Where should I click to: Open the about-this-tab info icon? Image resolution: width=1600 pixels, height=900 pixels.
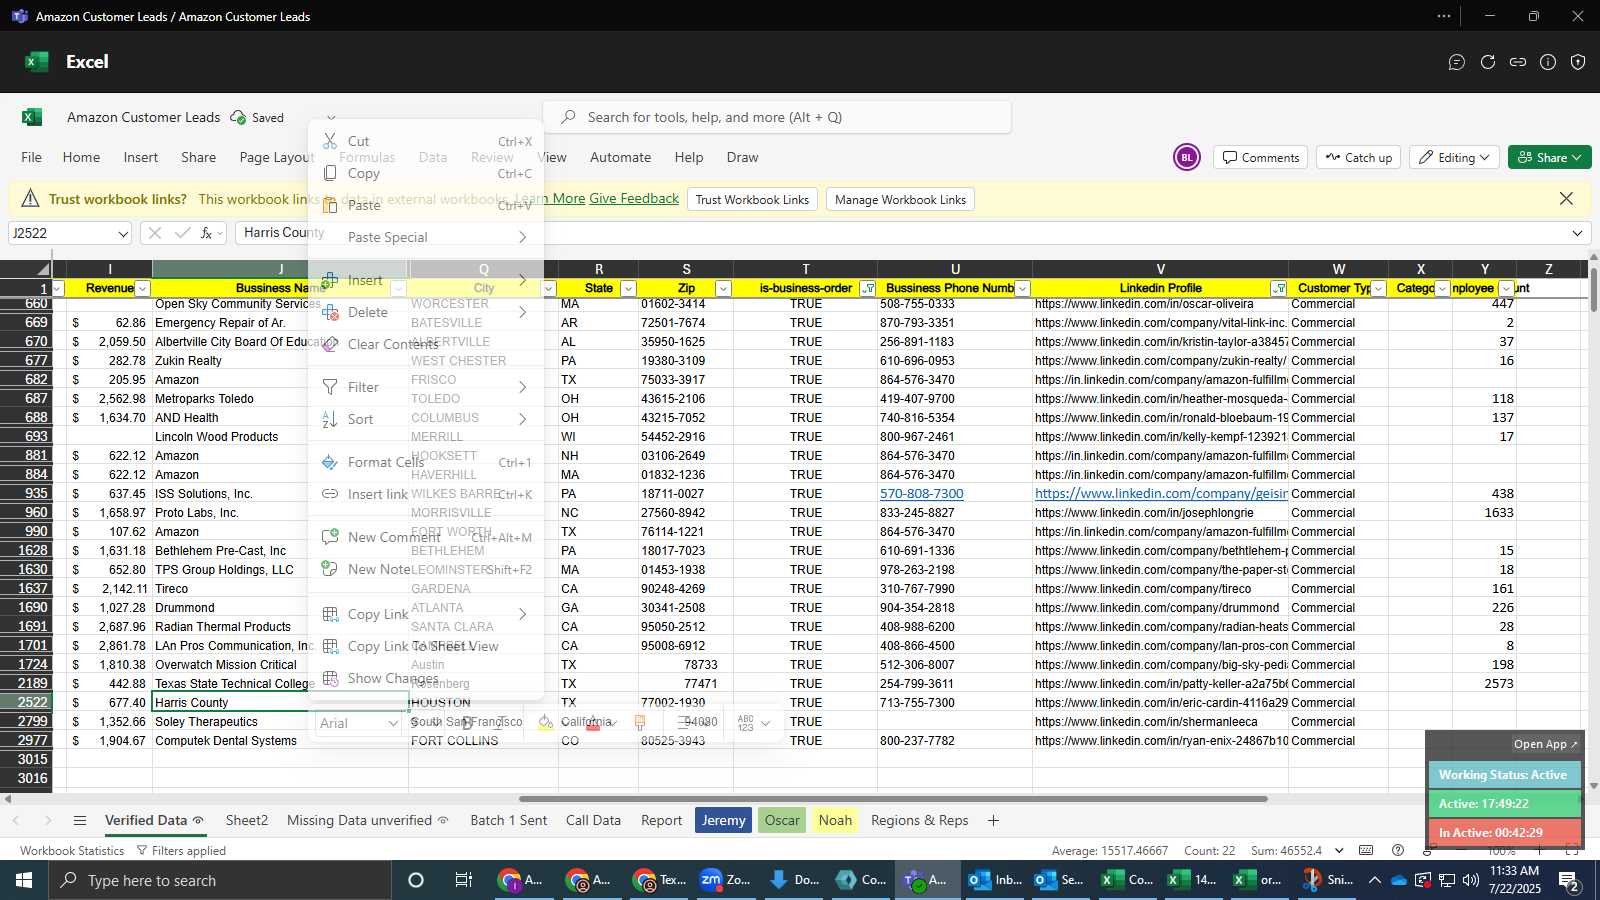click(1548, 62)
